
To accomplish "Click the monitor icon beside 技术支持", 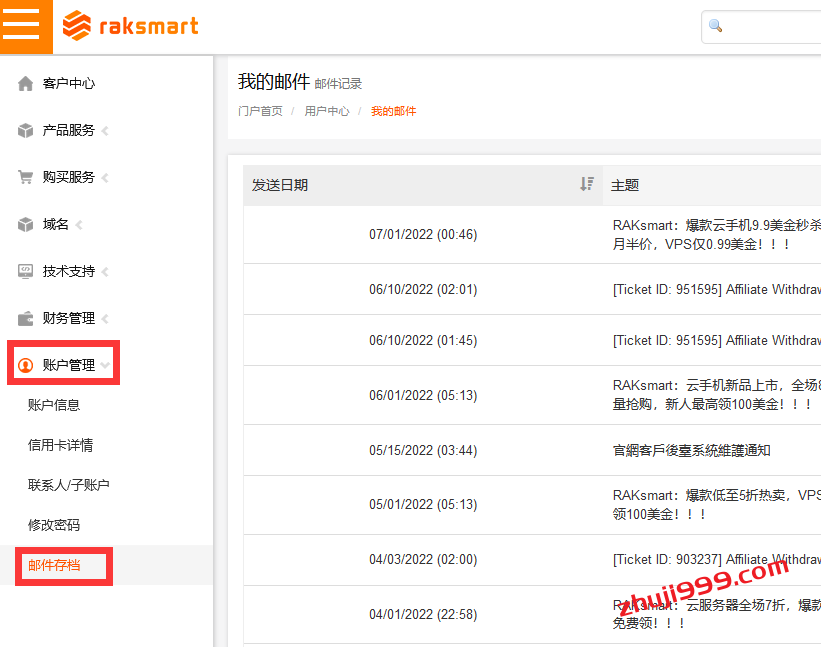I will point(25,271).
